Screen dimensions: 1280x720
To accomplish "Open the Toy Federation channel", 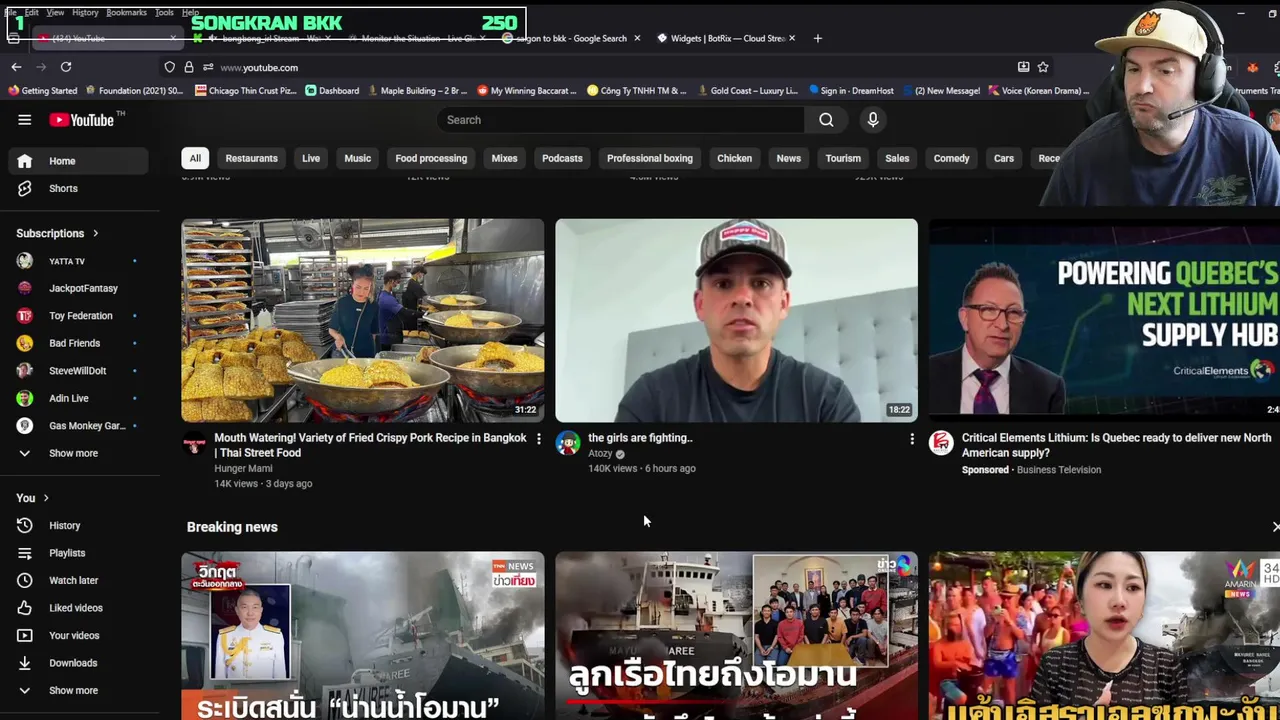I will point(78,316).
